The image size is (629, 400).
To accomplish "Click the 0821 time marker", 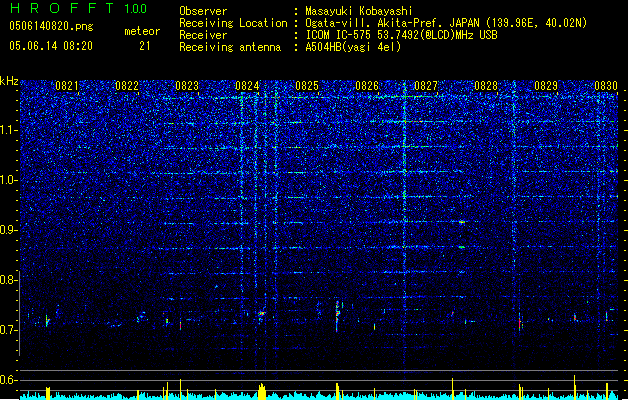I will [67, 86].
